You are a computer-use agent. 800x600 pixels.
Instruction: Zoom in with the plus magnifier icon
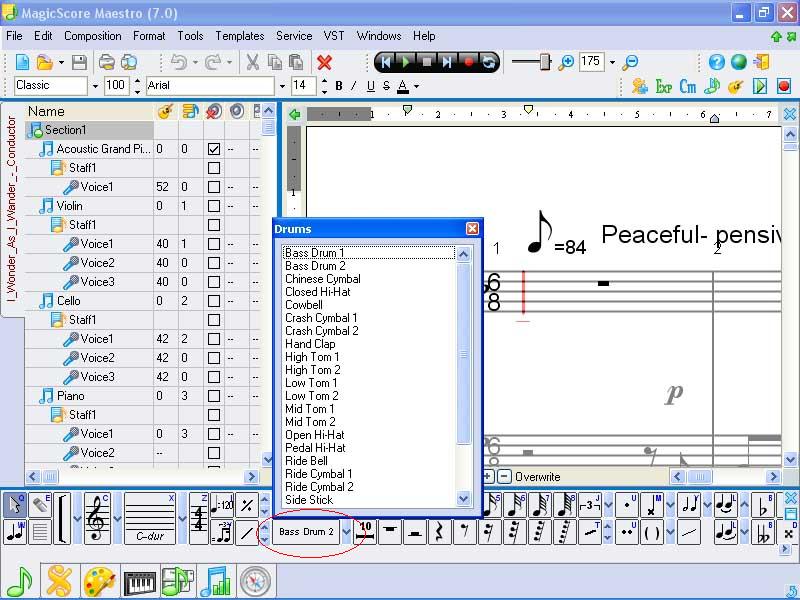tap(566, 62)
